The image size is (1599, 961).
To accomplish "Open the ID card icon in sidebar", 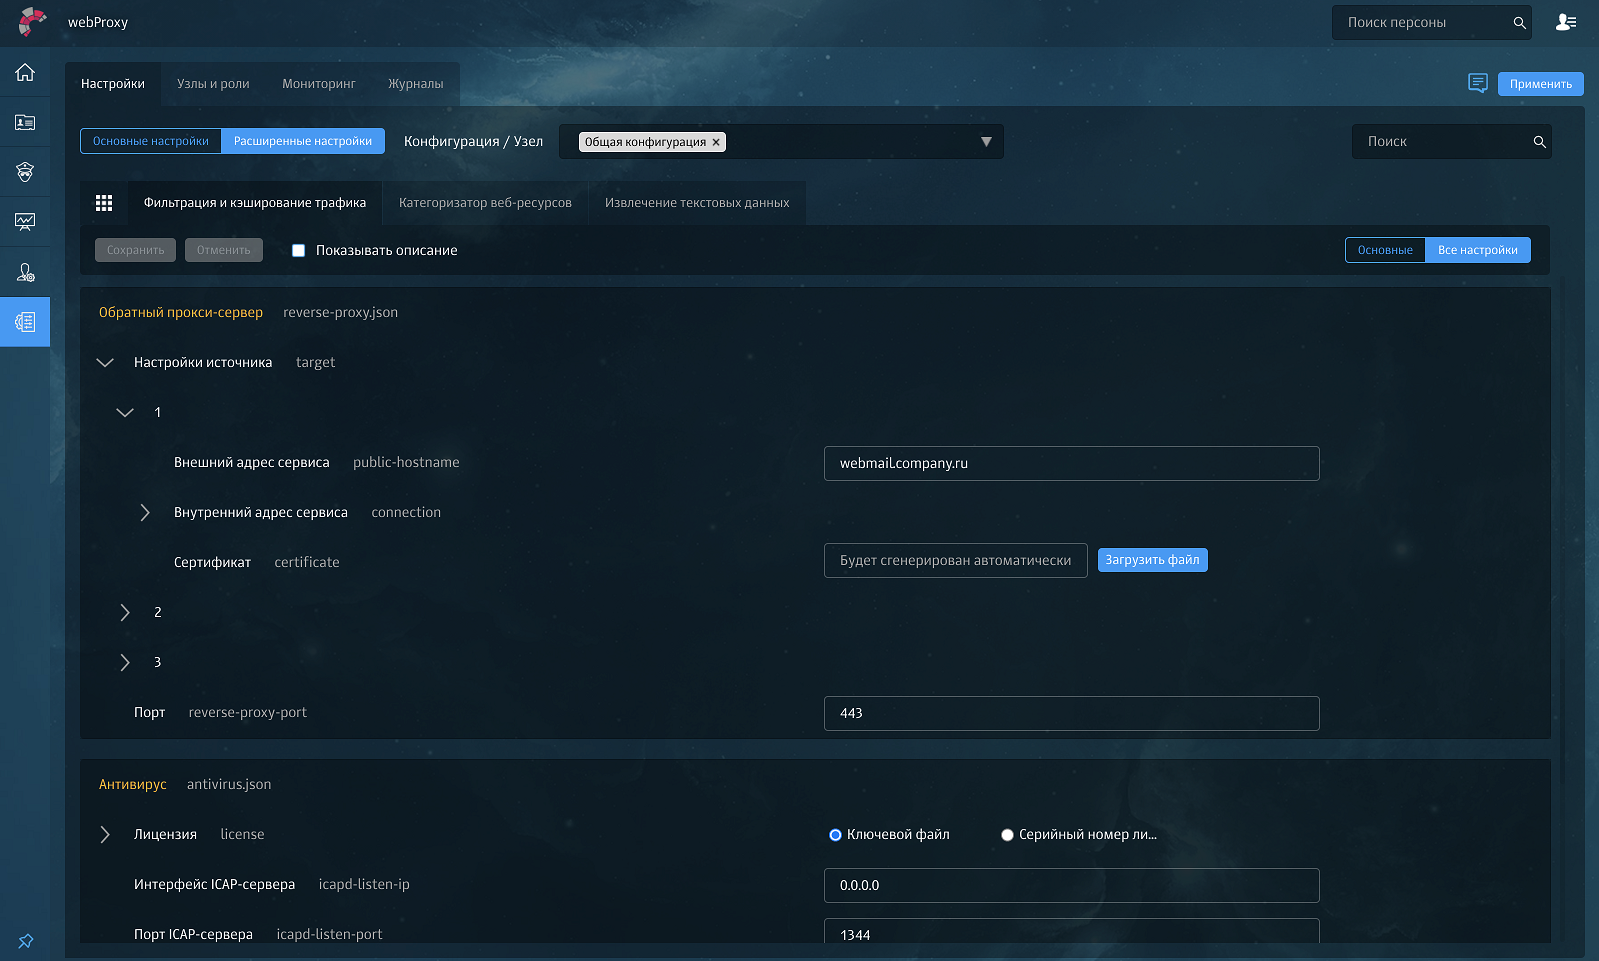I will (25, 122).
